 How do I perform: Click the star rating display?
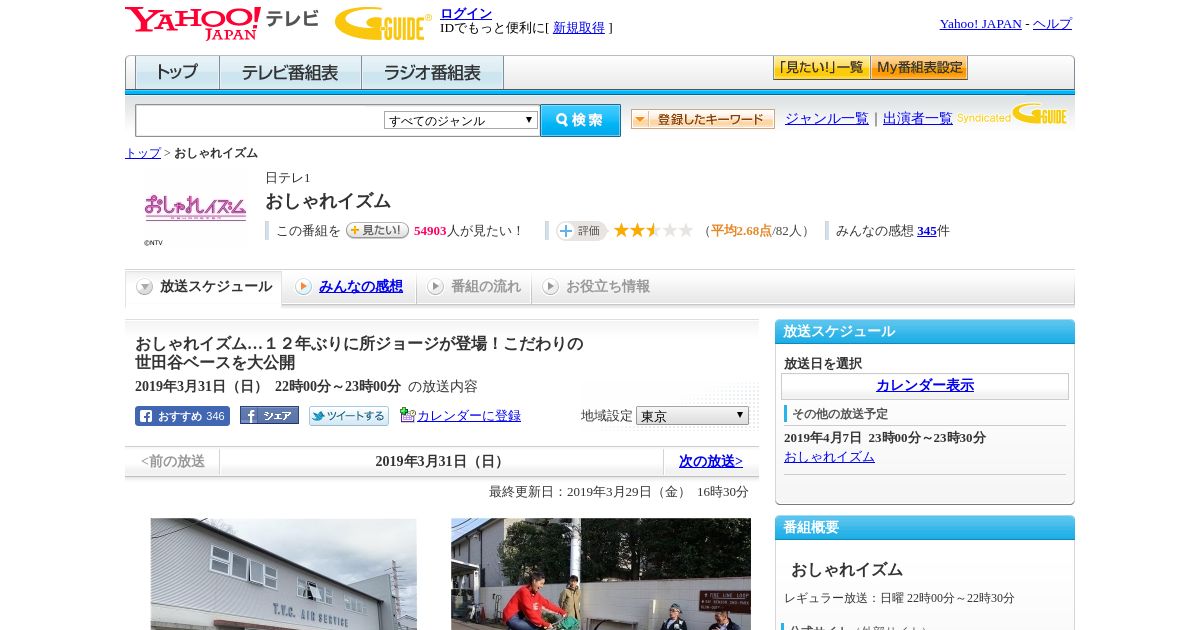(653, 231)
